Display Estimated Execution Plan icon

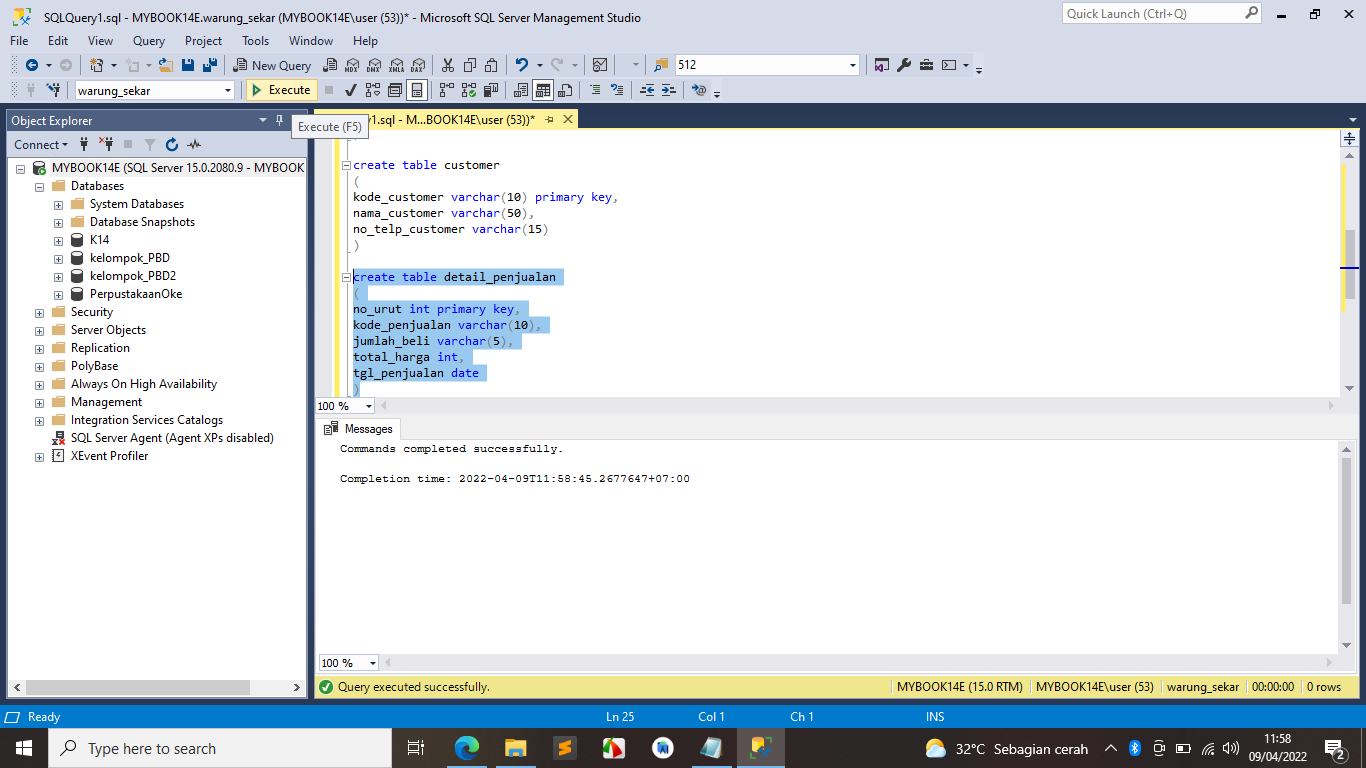[373, 90]
